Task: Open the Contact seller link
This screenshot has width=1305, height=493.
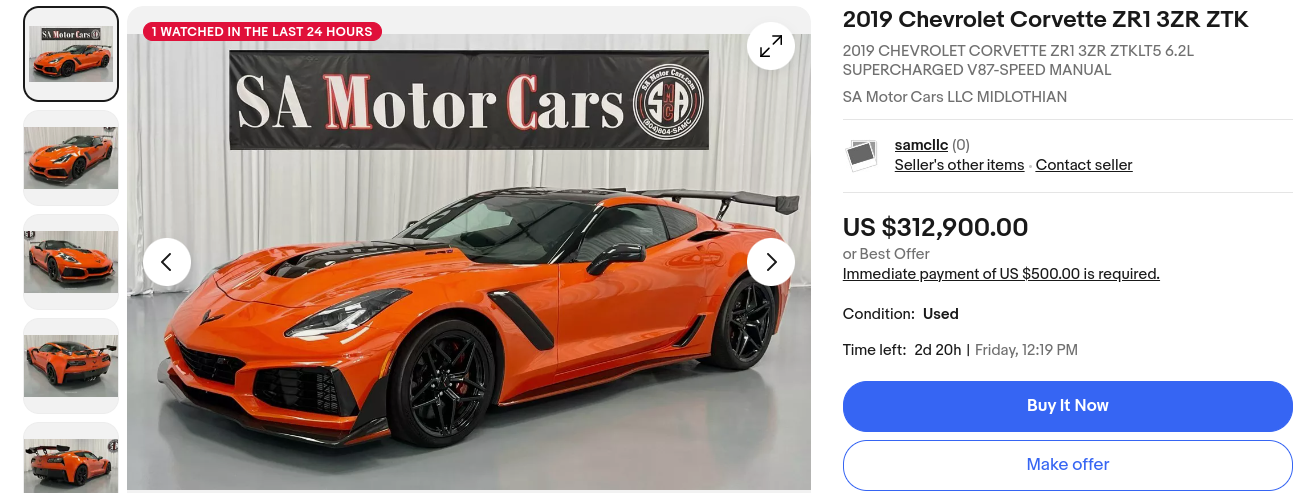Action: (1084, 165)
